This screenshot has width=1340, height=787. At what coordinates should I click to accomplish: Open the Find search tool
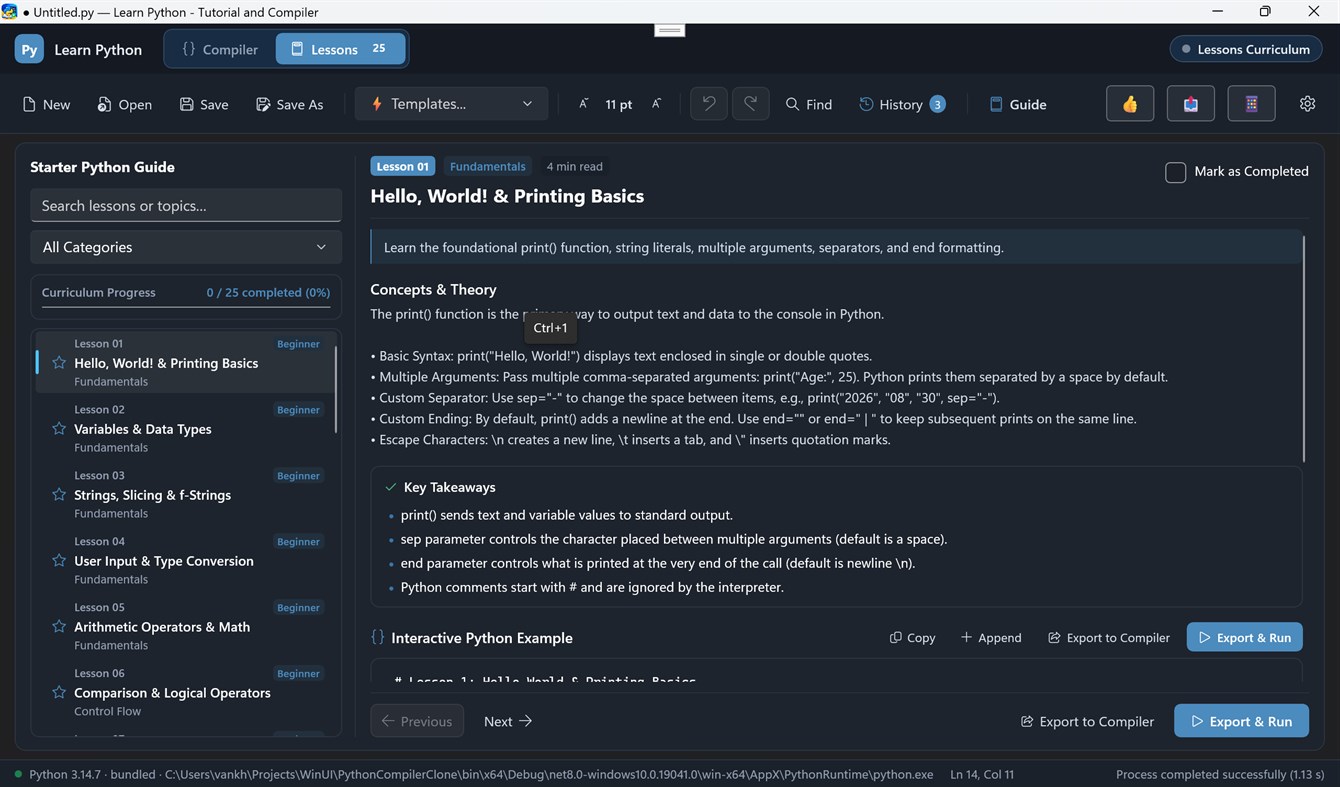[x=809, y=104]
